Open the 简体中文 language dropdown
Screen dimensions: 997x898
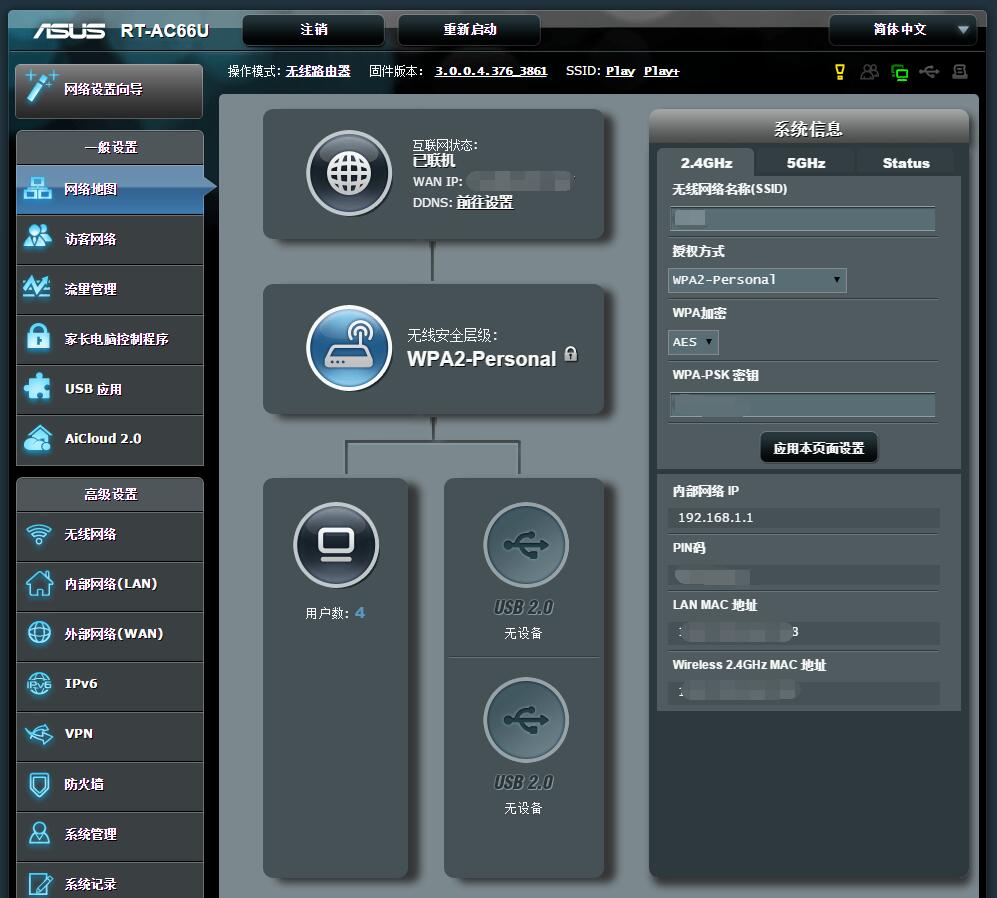click(x=902, y=30)
